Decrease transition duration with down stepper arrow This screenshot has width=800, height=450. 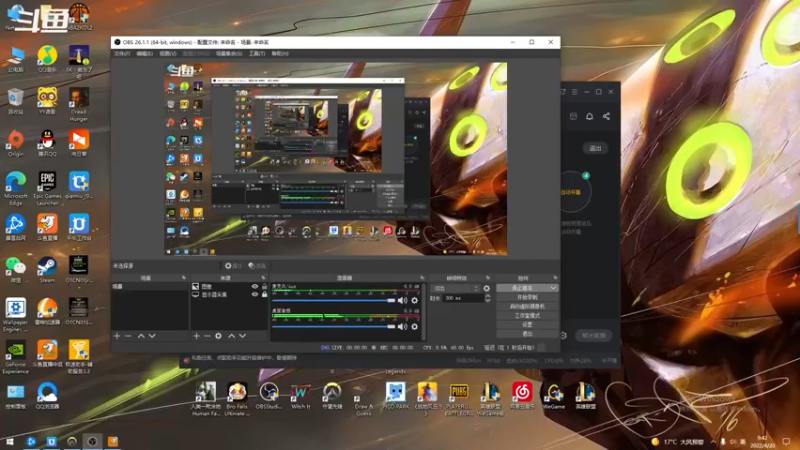488,300
